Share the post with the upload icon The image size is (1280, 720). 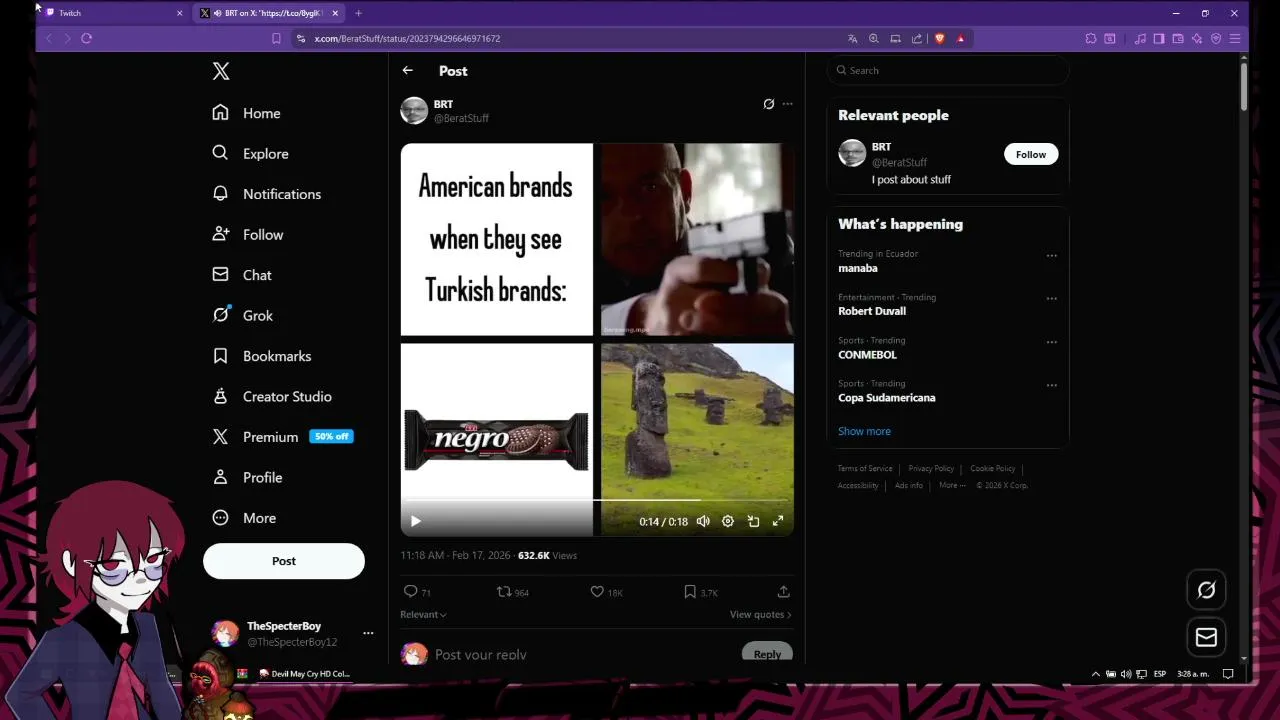click(783, 592)
